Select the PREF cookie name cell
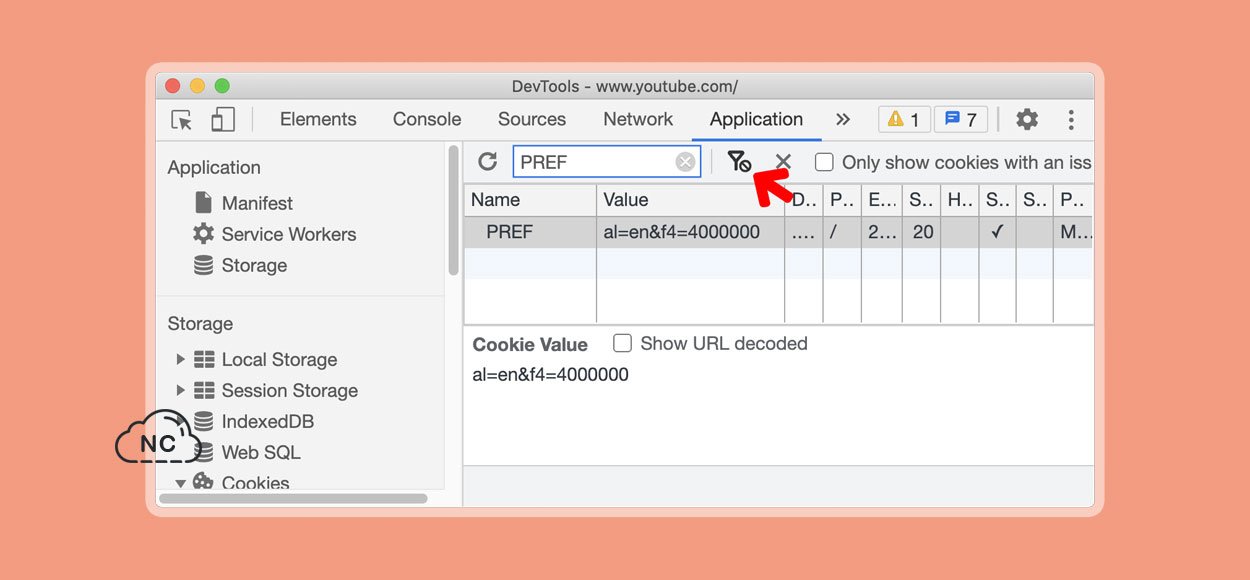The width and height of the screenshot is (1250, 580). click(x=530, y=232)
